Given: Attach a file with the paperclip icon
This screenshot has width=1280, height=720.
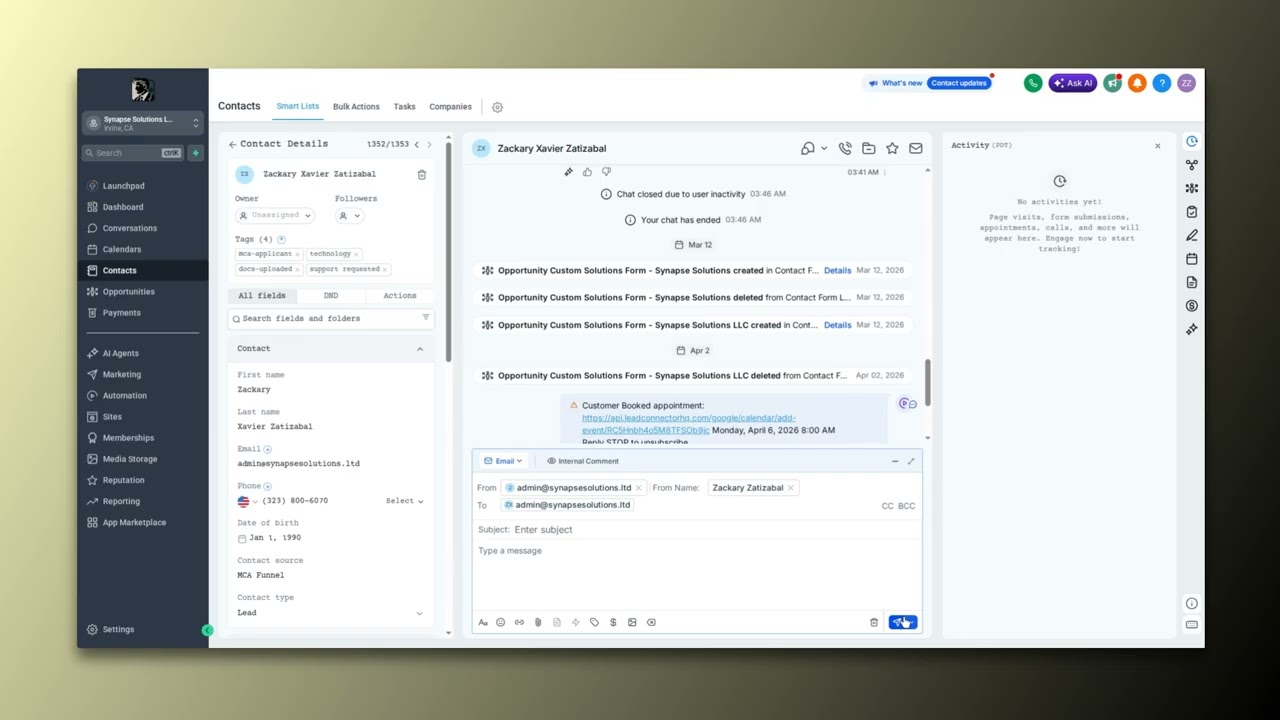Looking at the screenshot, I should click(538, 622).
